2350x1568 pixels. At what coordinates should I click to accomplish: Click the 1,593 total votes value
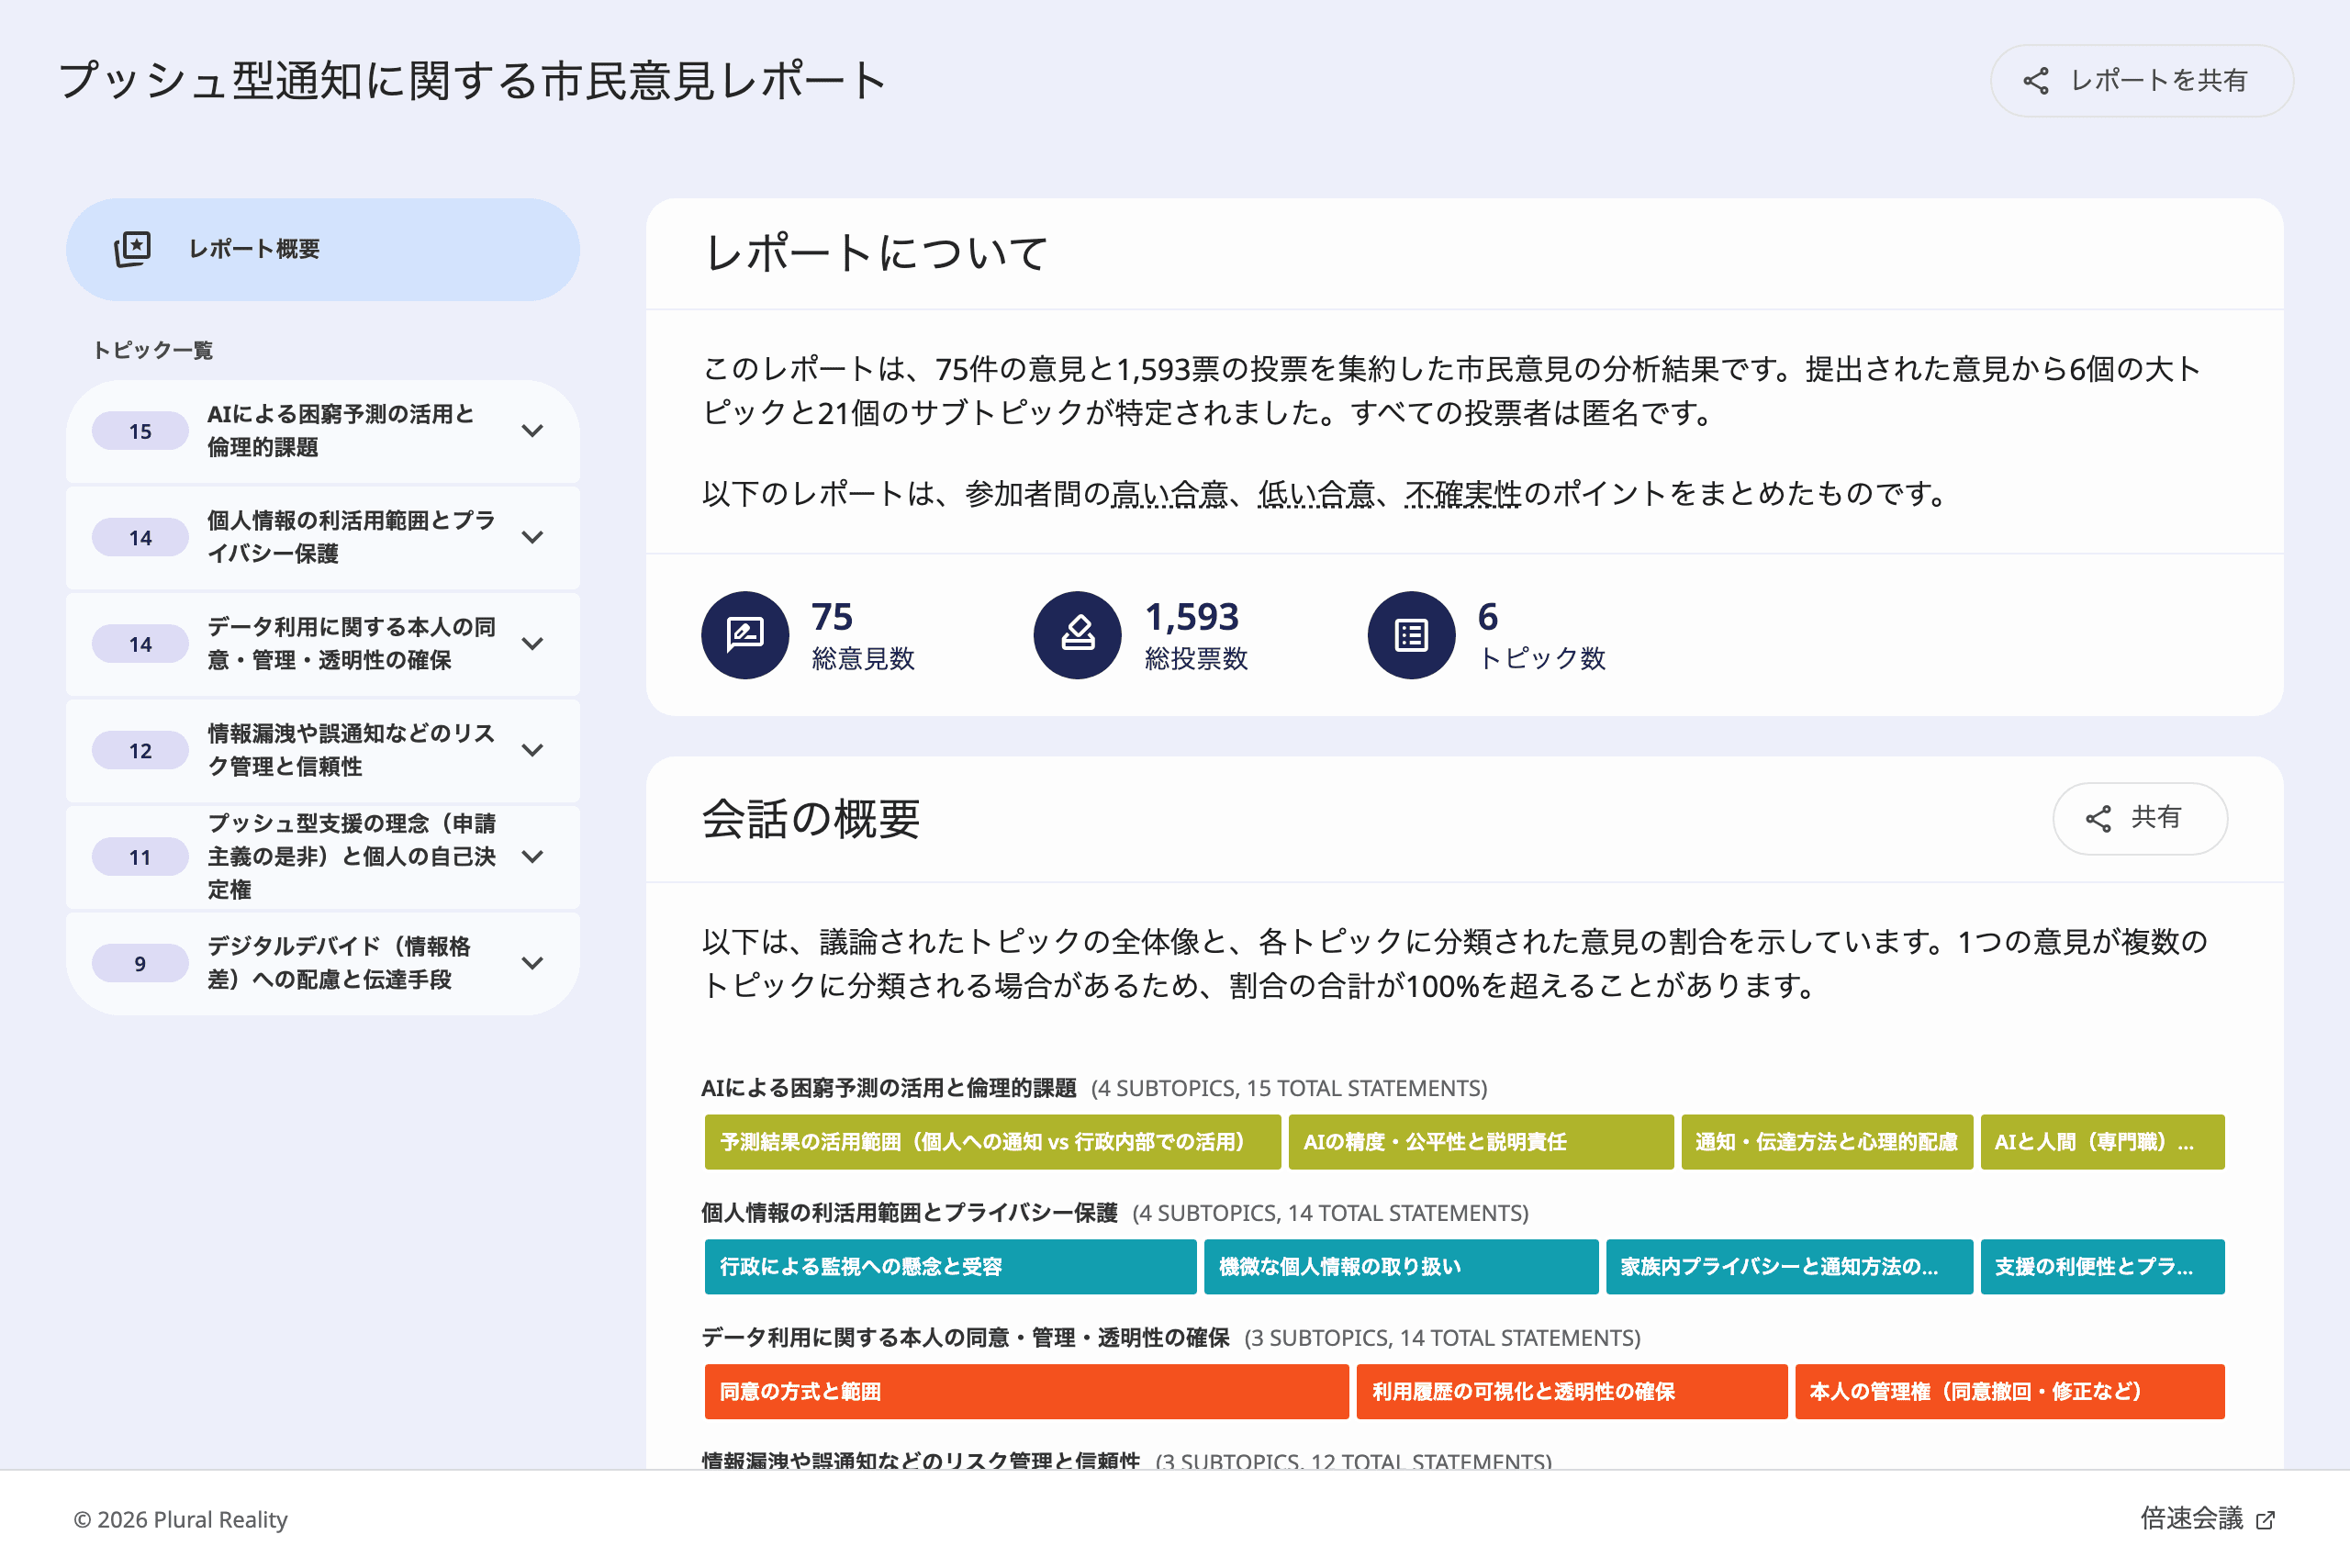point(1191,617)
